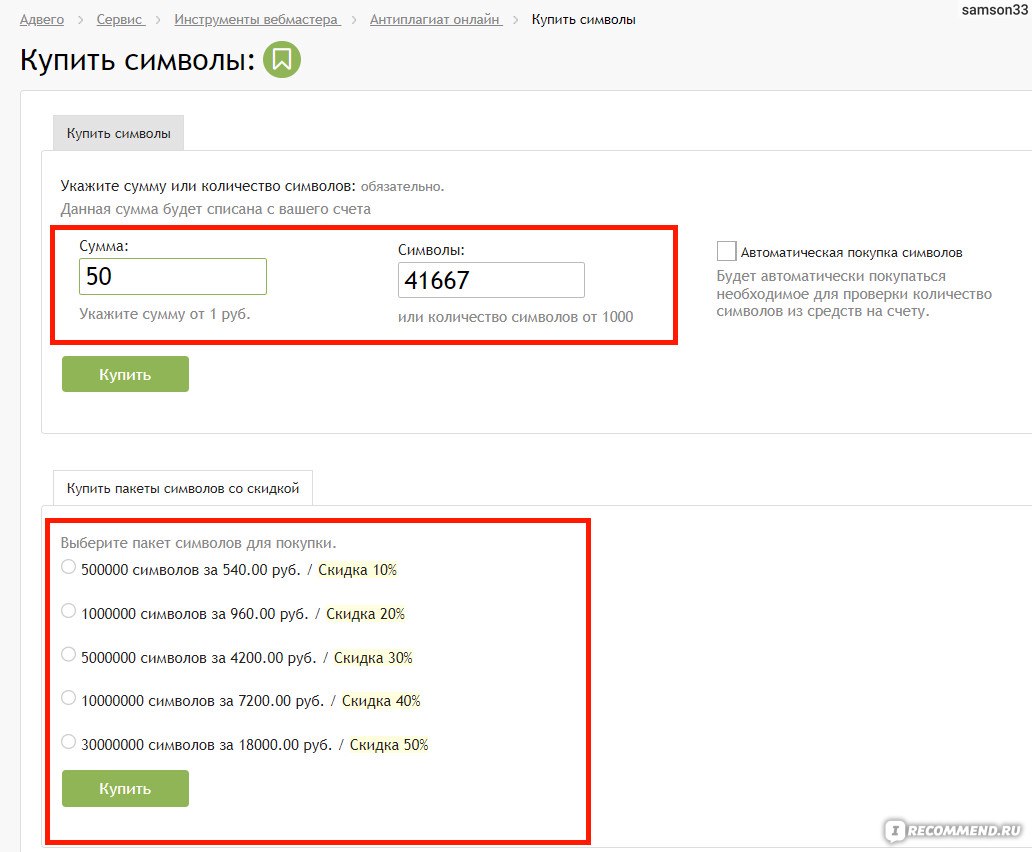
Task: Choose the 1000000 символов package radio
Action: [68, 611]
